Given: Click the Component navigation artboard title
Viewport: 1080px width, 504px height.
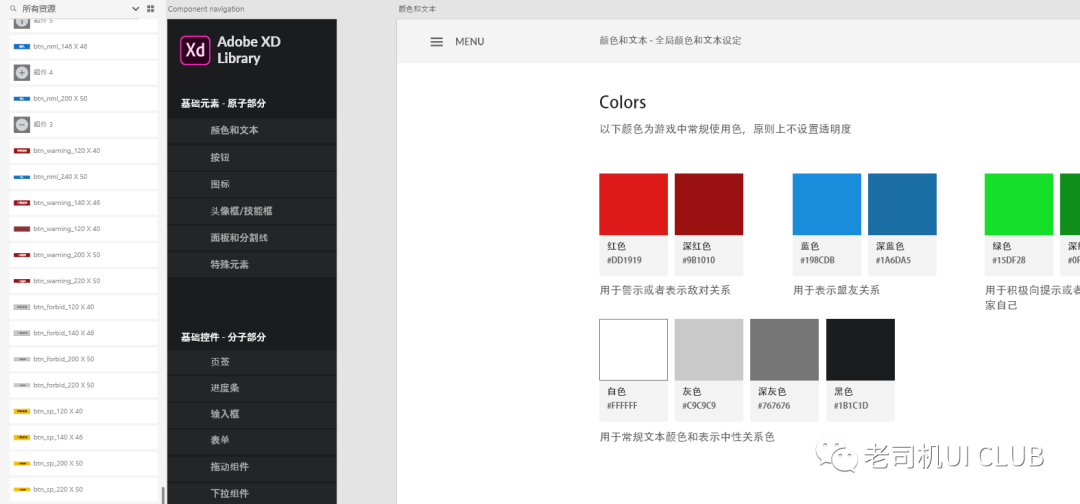Looking at the screenshot, I should pyautogui.click(x=206, y=9).
